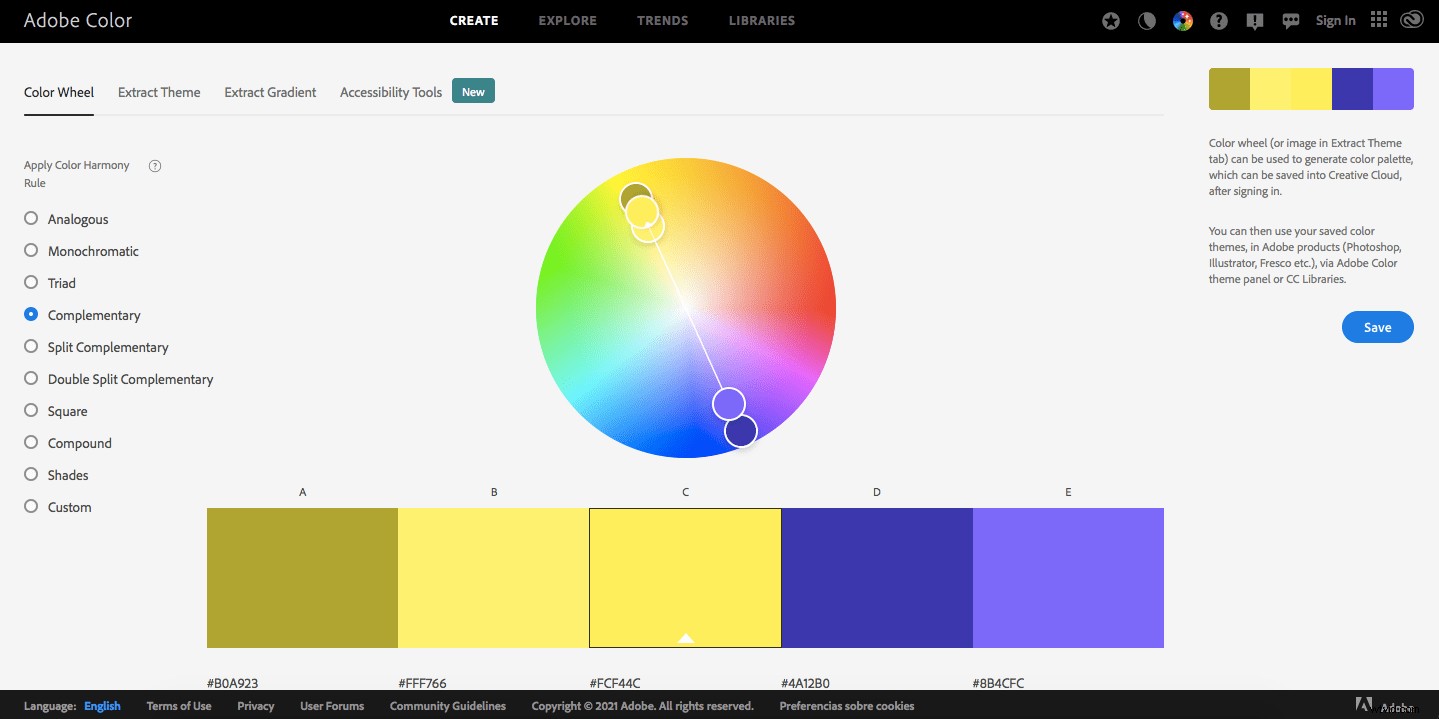Image resolution: width=1439 pixels, height=719 pixels.
Task: Select the Triad harmony rule
Action: pos(31,283)
